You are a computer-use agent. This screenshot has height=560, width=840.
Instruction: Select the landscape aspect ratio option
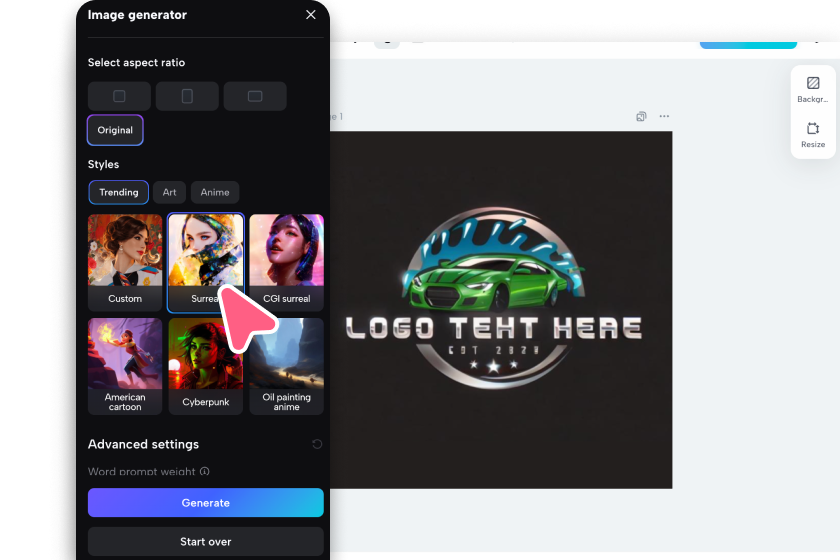pos(255,96)
